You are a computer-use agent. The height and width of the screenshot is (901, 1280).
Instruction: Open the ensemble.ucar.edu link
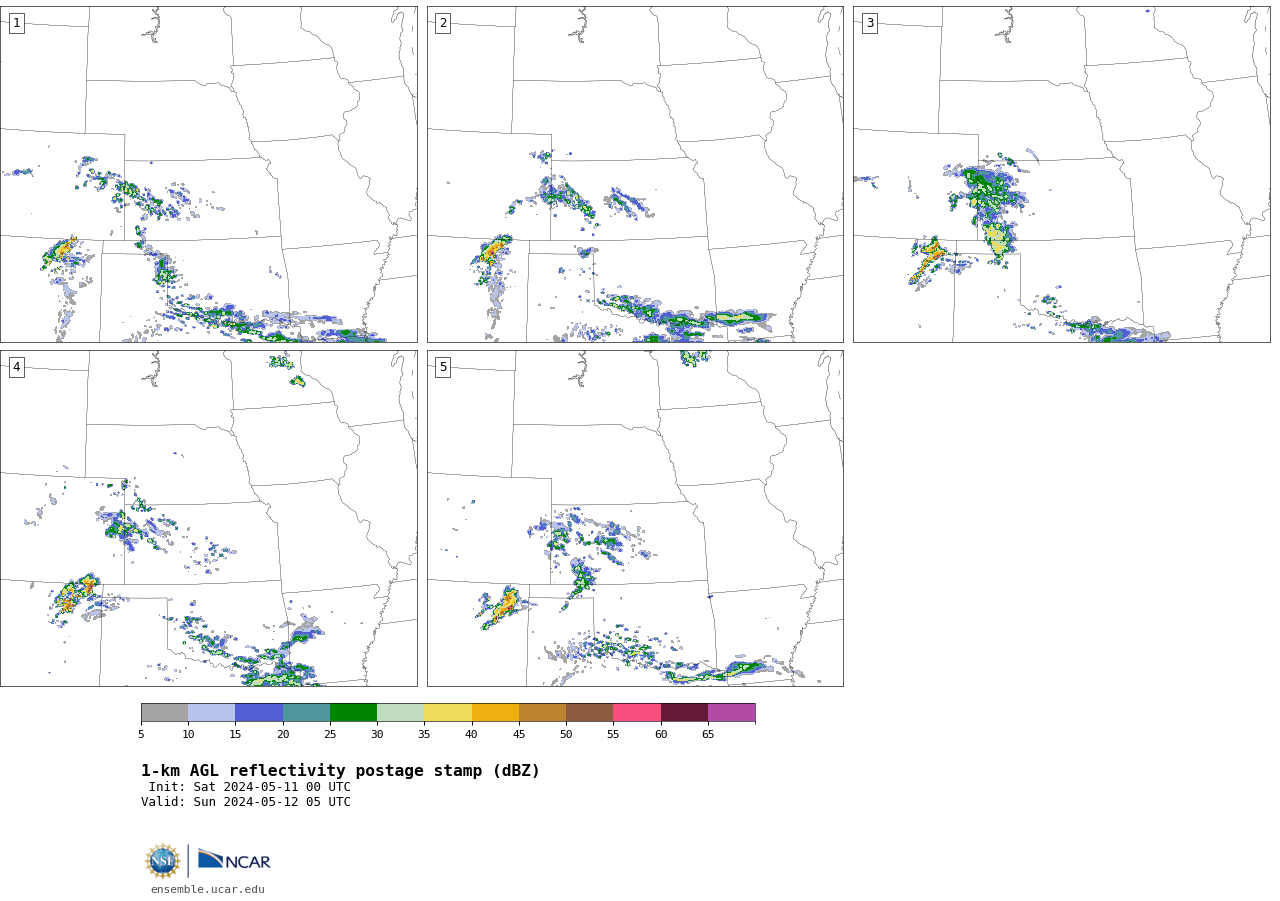pyautogui.click(x=208, y=889)
